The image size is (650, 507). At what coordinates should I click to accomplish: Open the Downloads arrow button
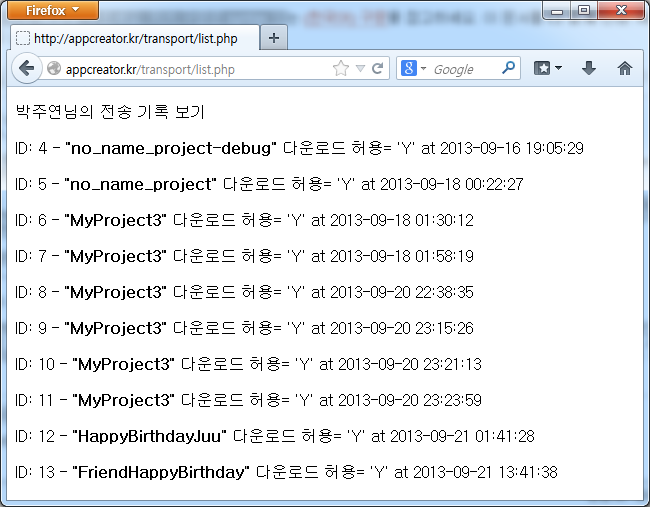pos(589,68)
